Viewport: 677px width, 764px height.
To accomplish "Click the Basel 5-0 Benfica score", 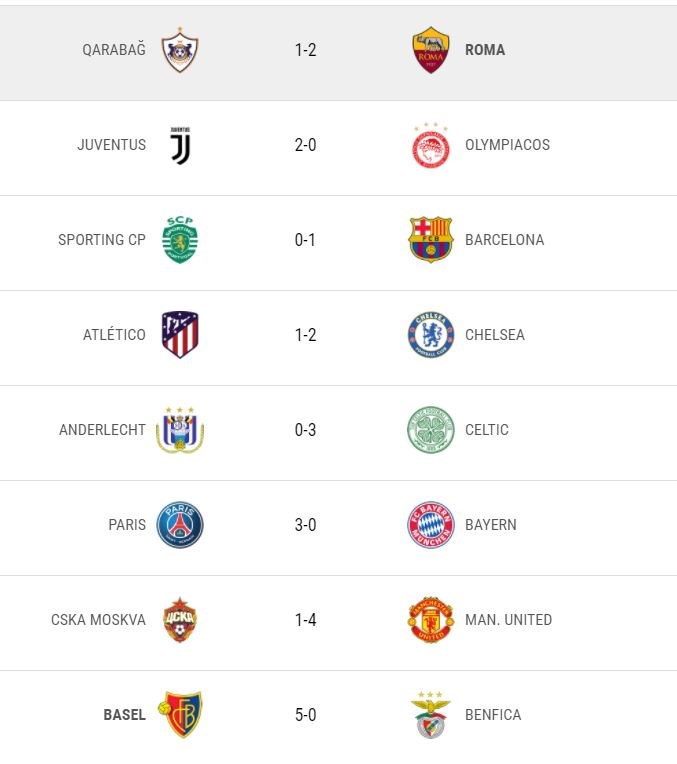I will point(305,715).
